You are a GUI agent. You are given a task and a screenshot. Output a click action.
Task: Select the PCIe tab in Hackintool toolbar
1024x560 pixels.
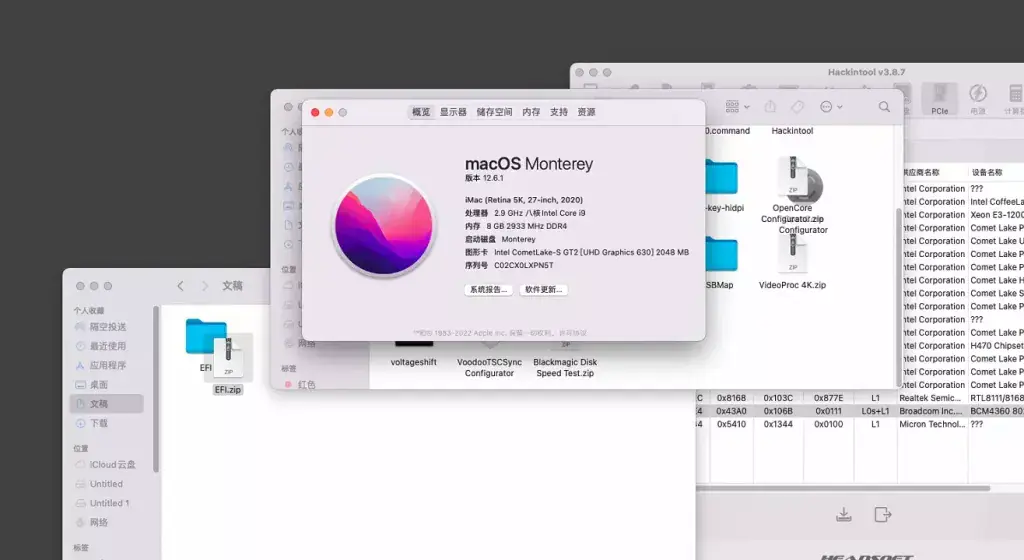click(939, 99)
